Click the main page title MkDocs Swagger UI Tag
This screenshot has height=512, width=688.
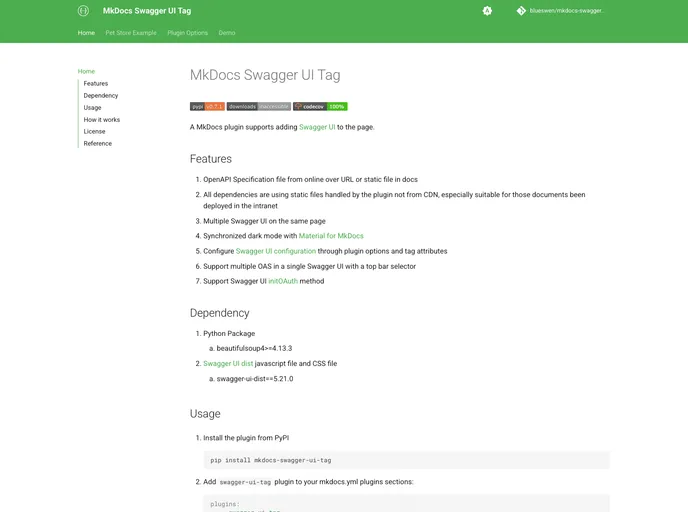point(265,75)
